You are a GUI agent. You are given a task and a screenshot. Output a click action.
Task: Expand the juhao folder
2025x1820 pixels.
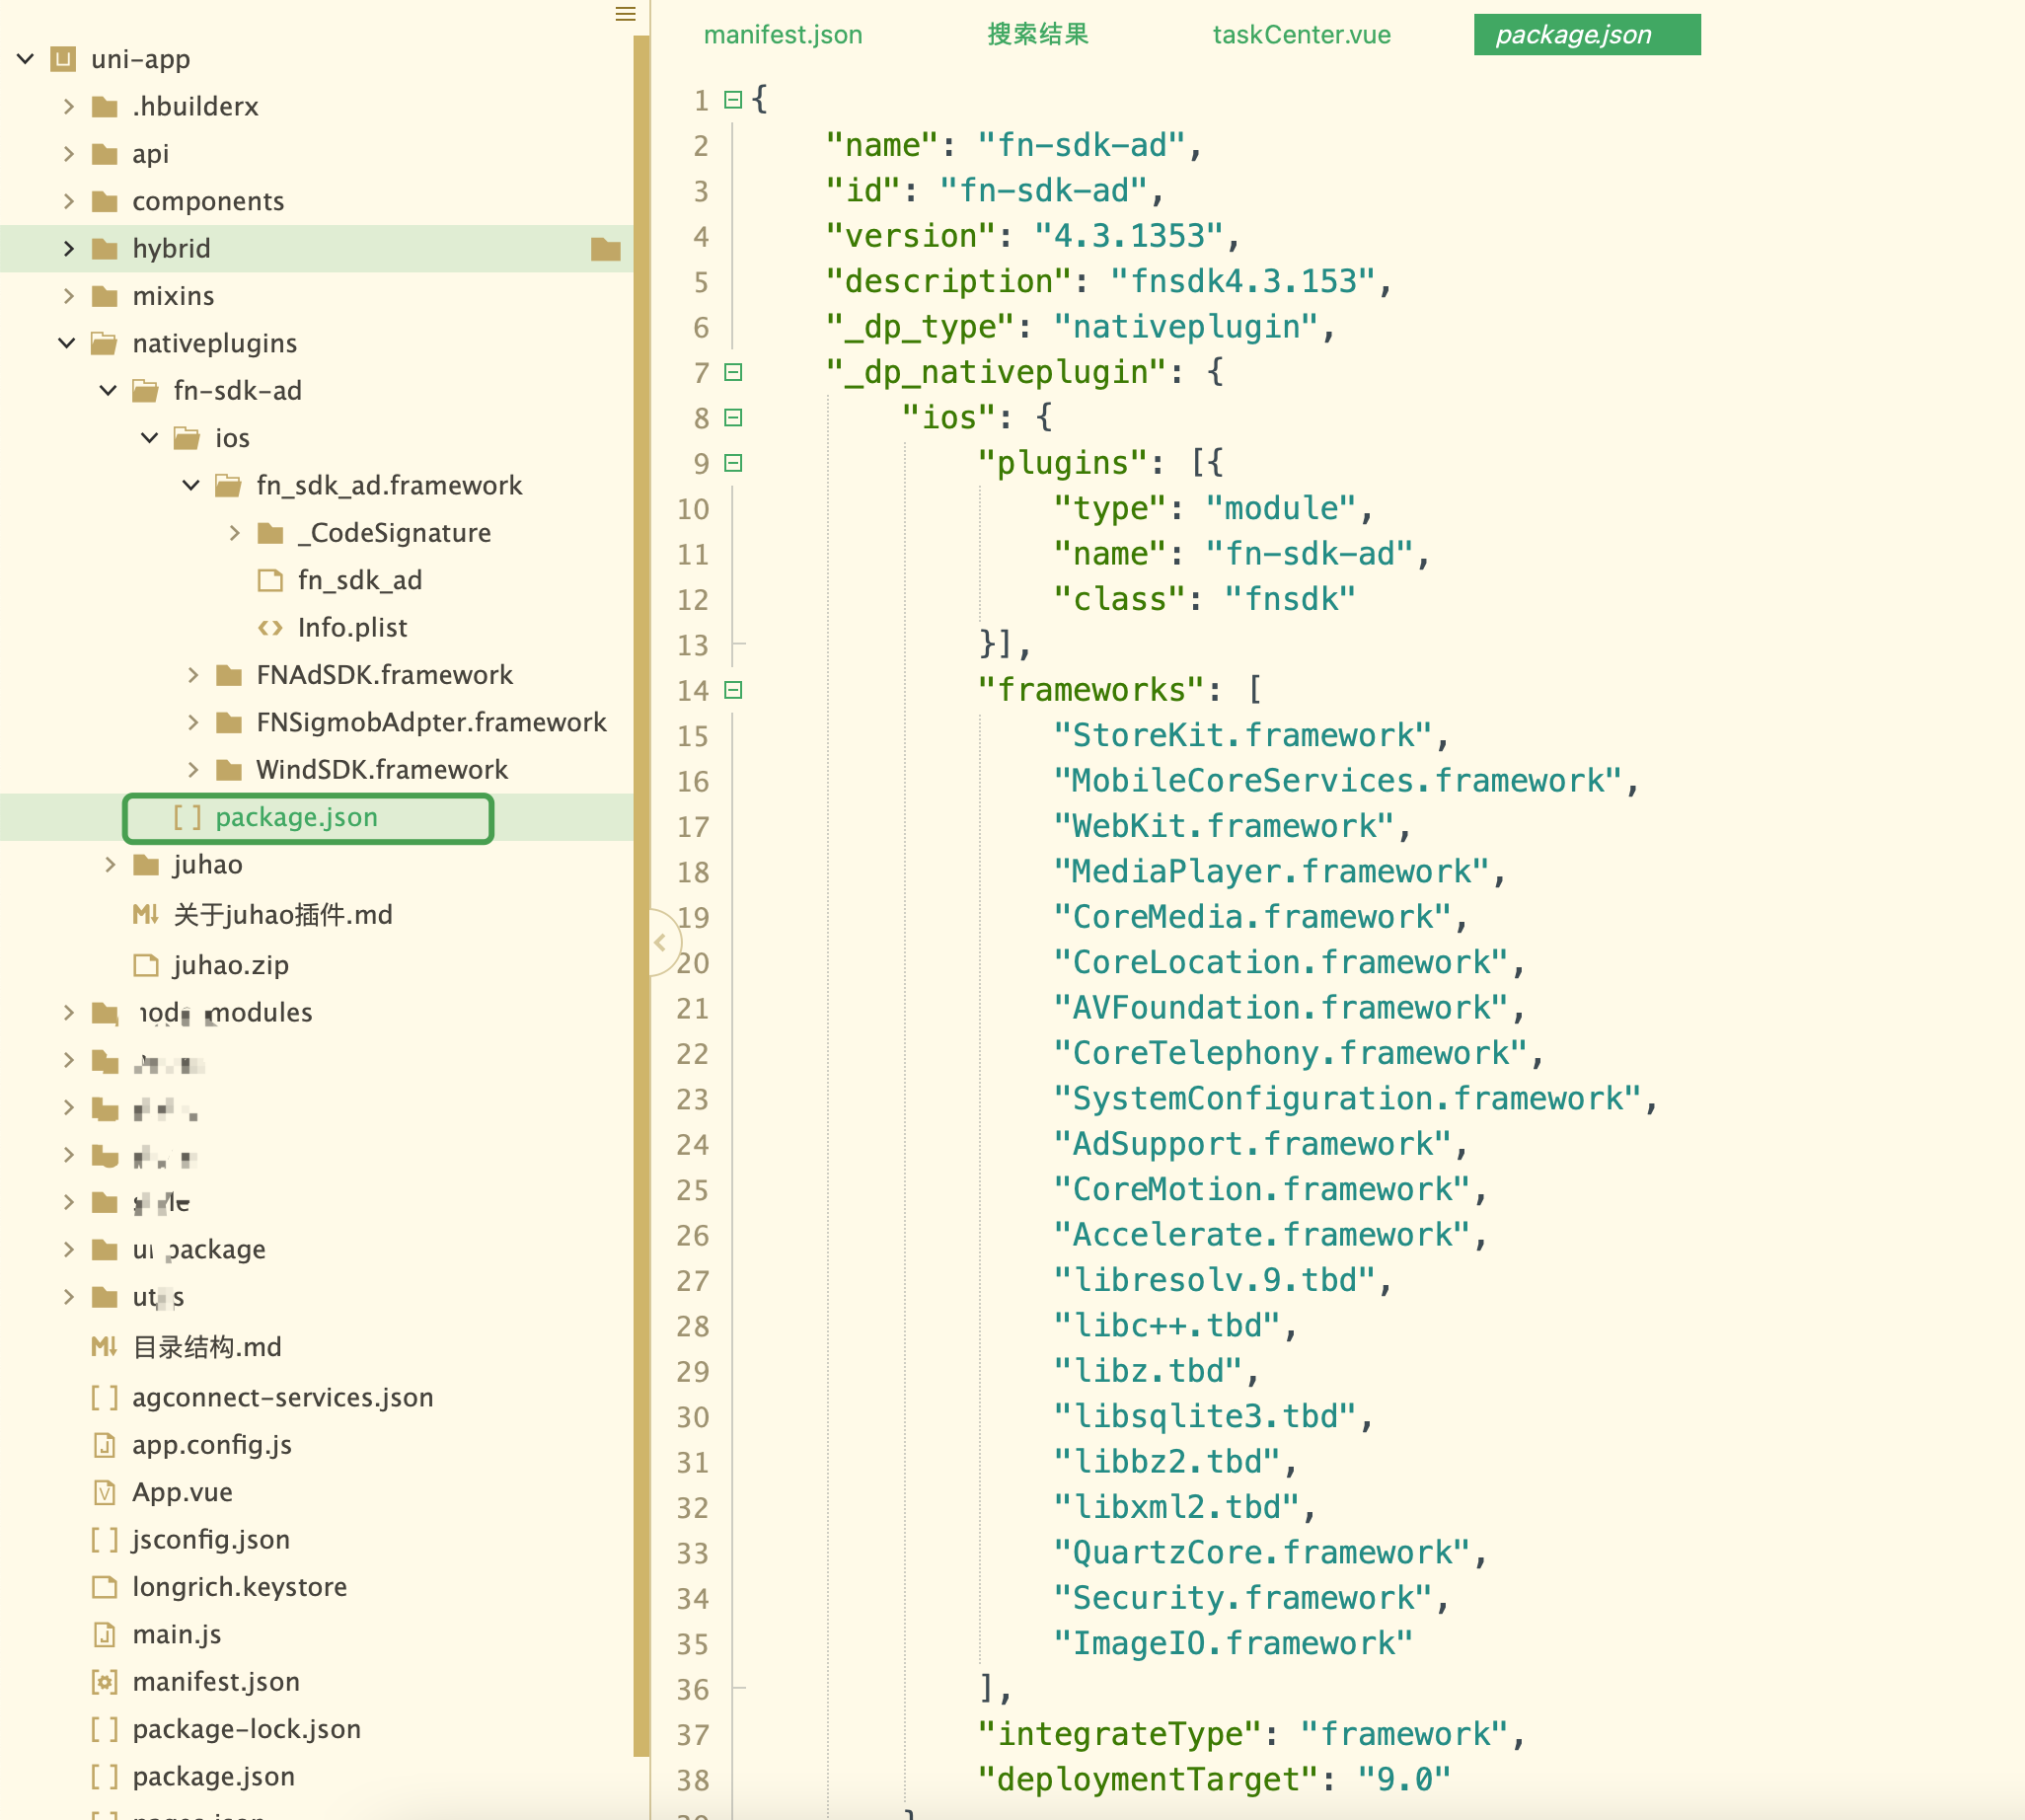tap(110, 864)
